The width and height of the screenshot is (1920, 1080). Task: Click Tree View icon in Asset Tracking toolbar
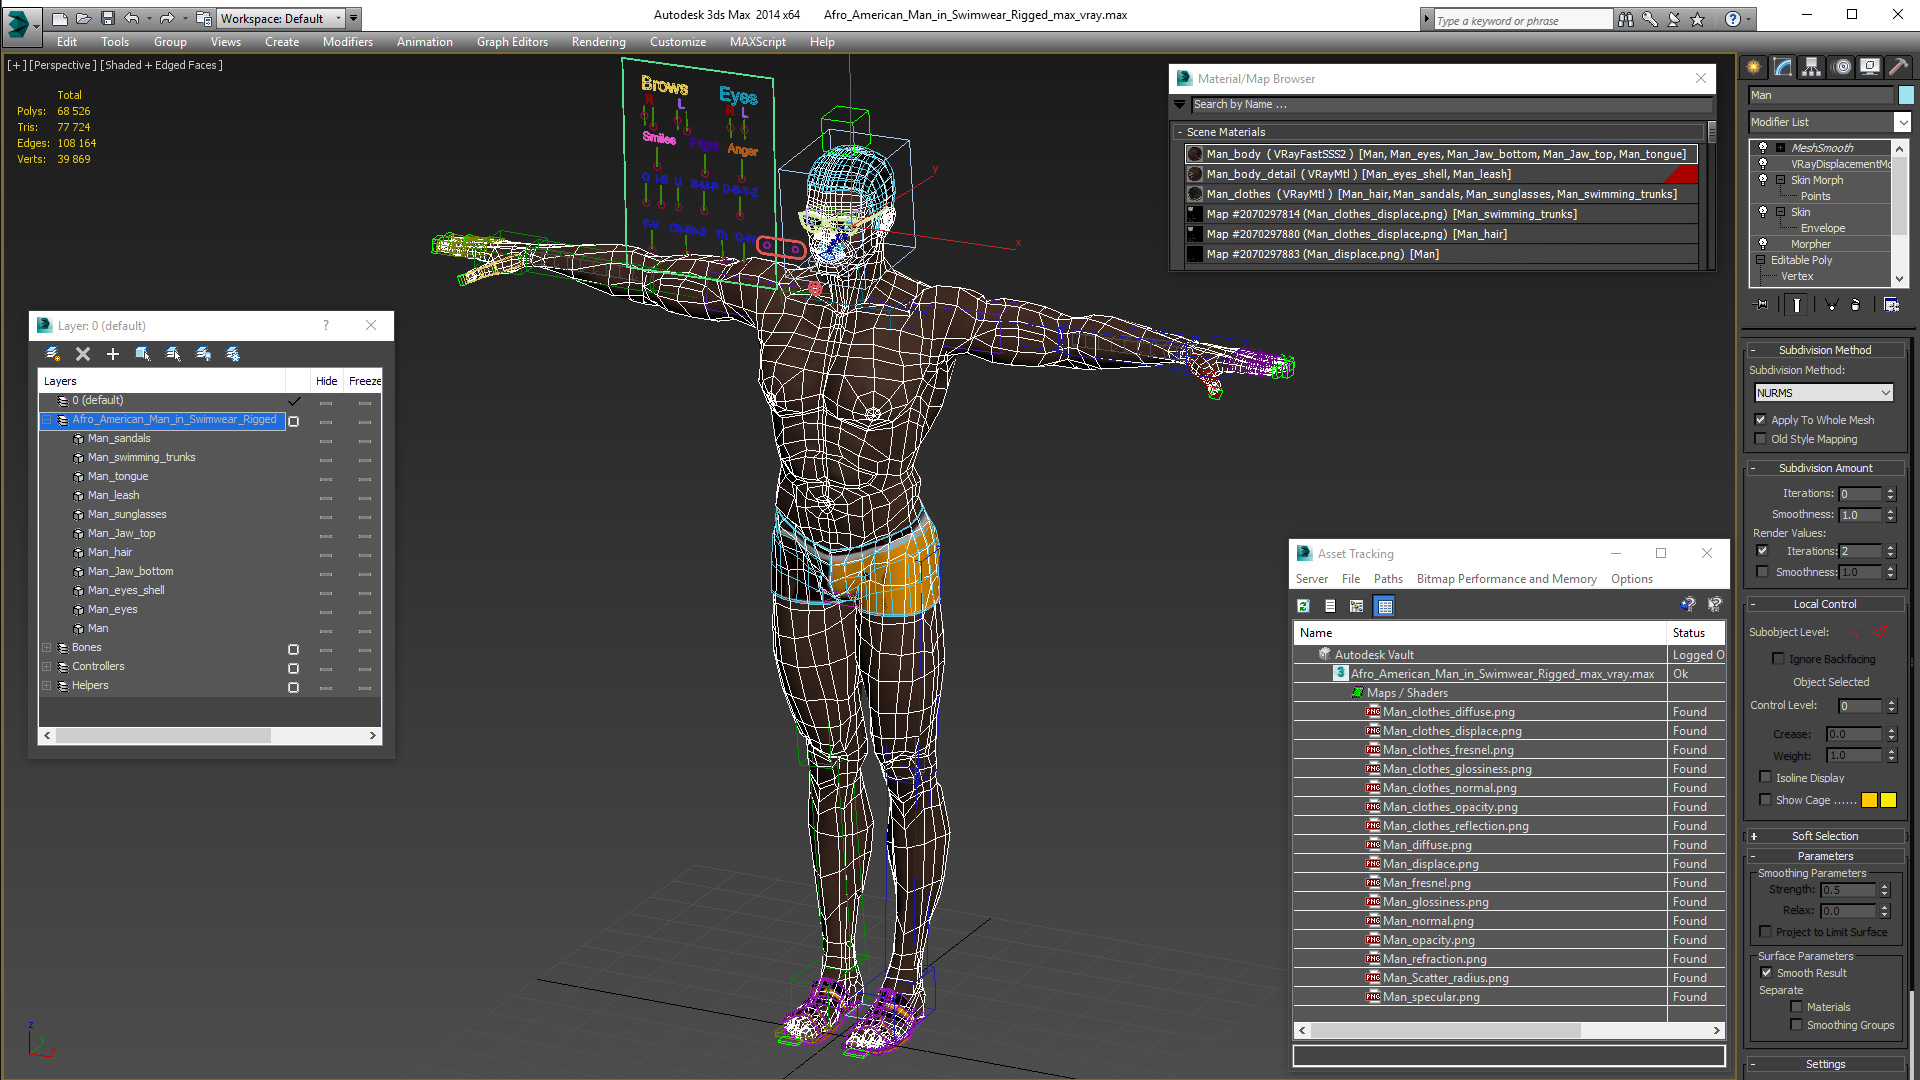(x=1357, y=606)
